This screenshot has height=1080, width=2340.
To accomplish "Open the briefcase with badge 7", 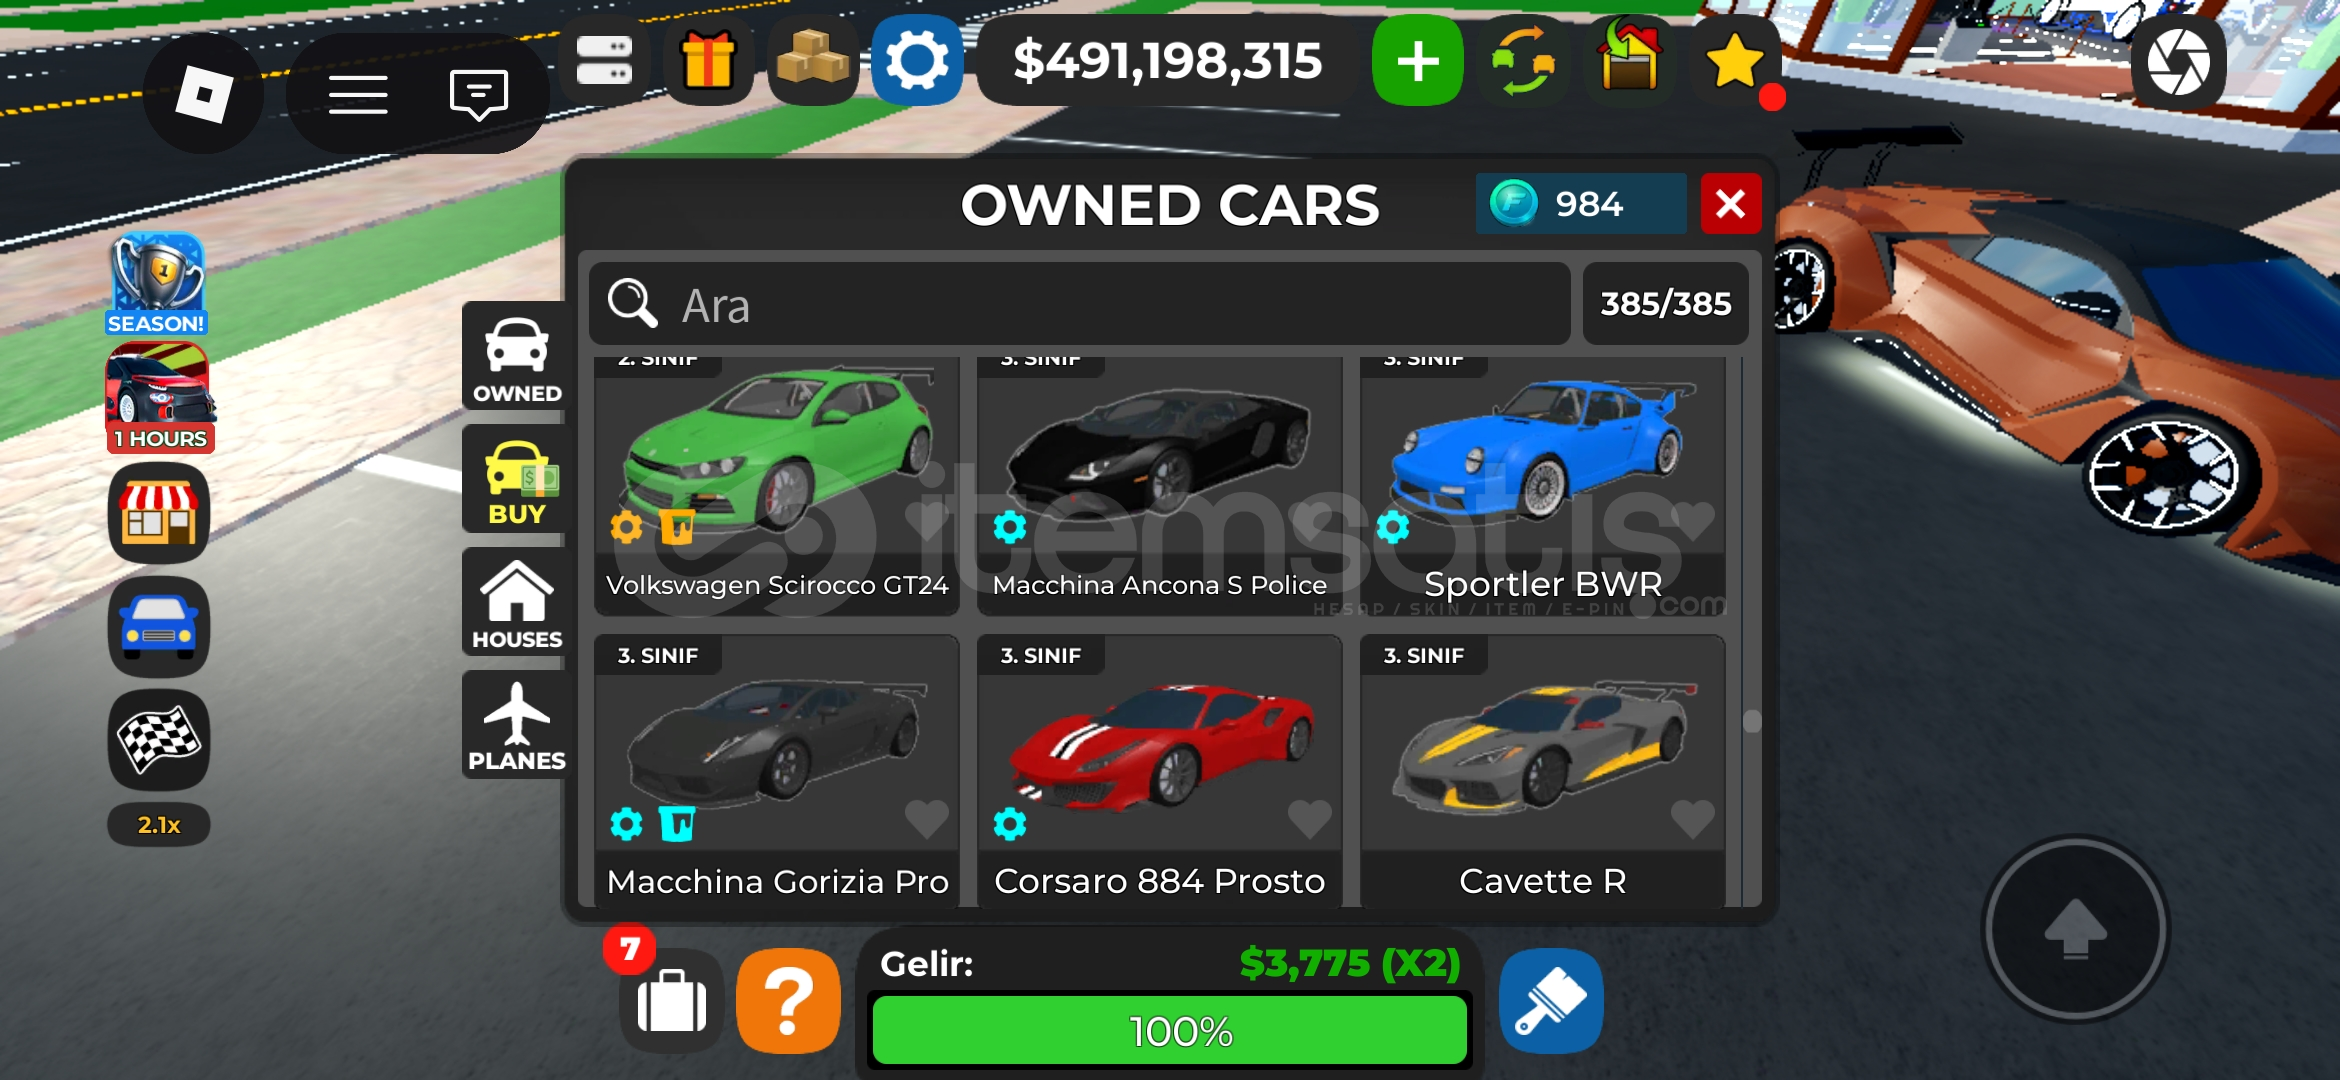I will [671, 1001].
